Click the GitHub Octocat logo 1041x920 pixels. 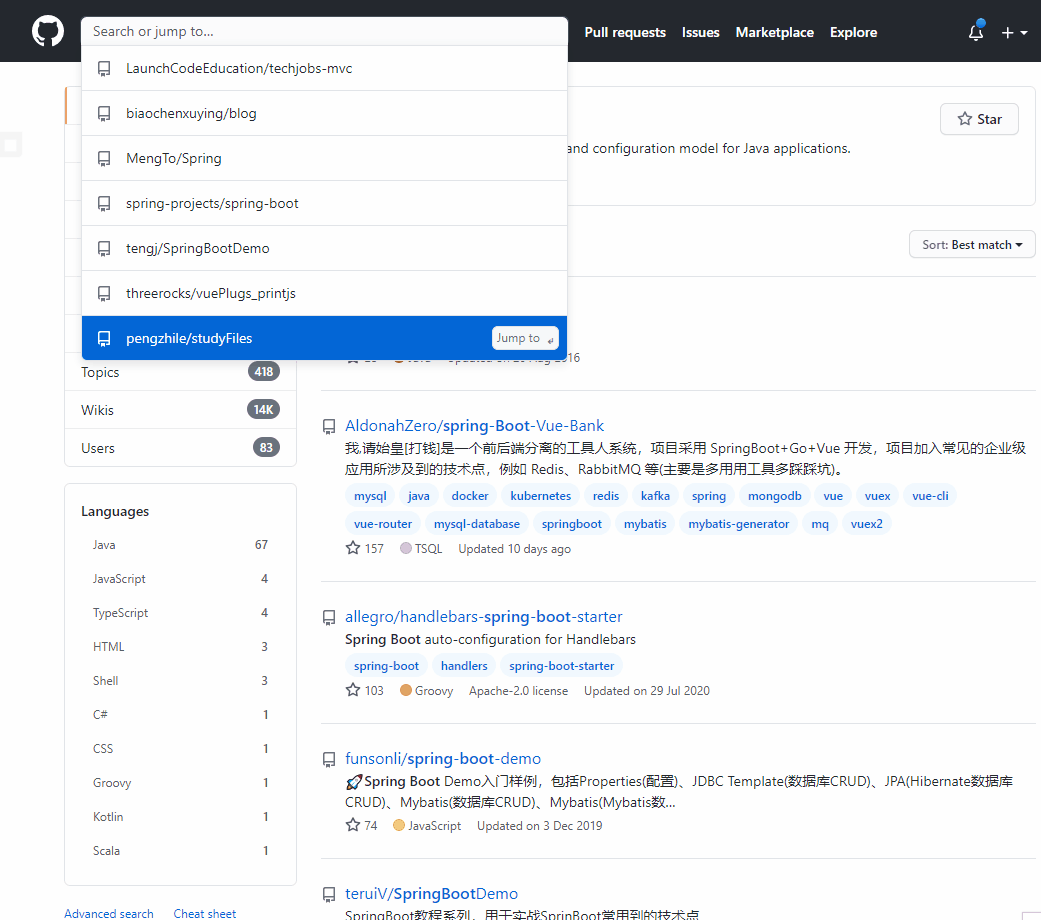pos(47,31)
